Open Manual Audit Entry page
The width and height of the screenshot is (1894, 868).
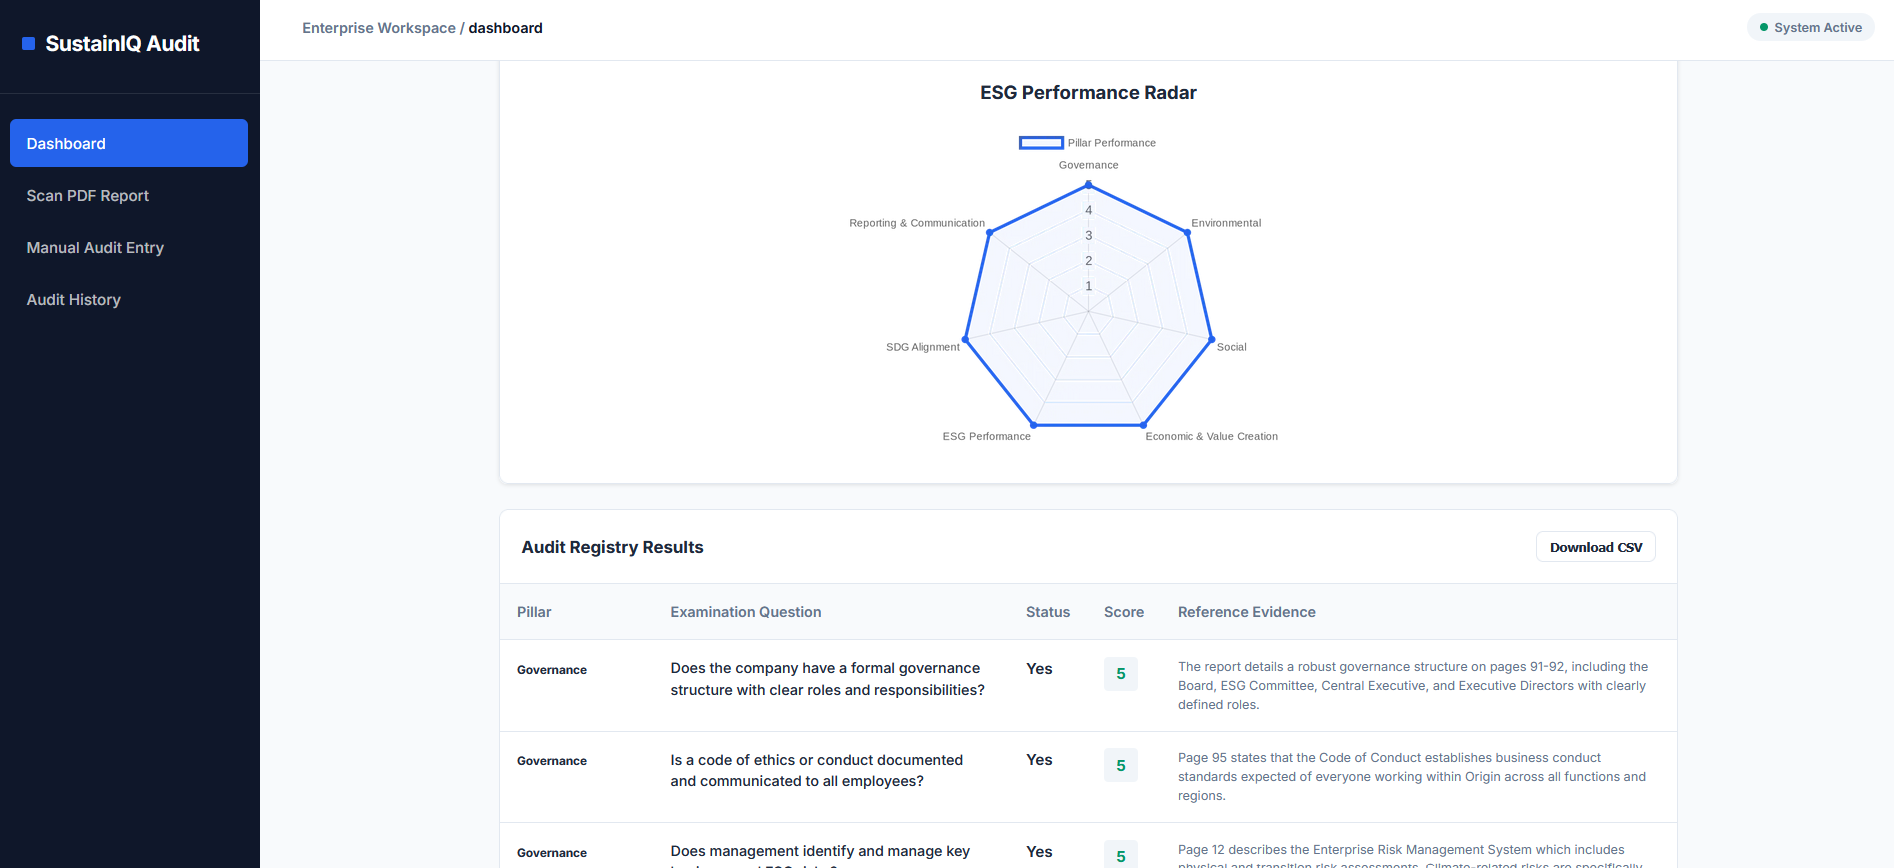tap(95, 248)
